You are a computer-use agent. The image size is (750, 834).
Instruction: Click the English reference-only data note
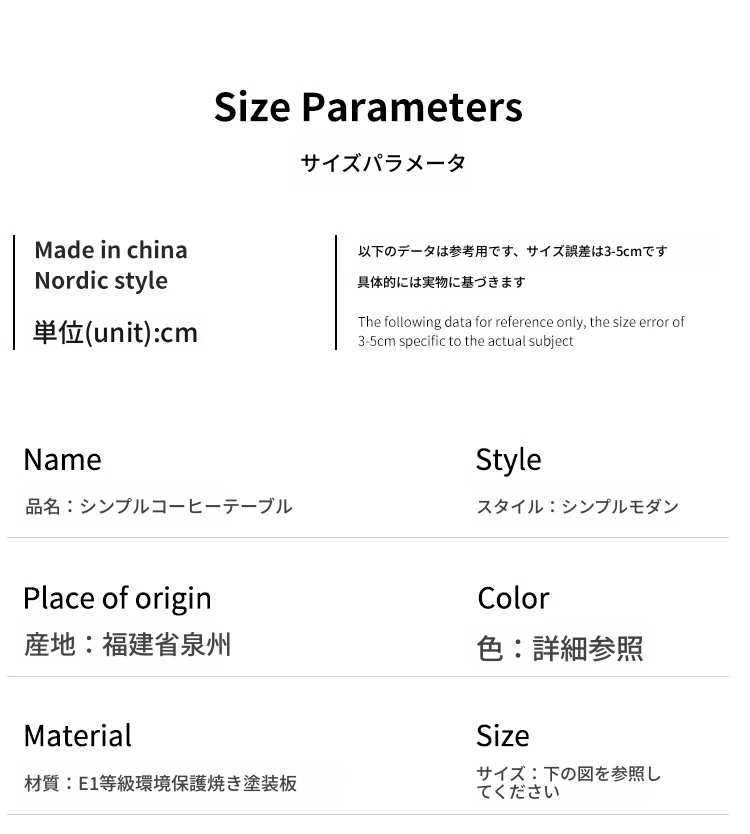[x=521, y=331]
